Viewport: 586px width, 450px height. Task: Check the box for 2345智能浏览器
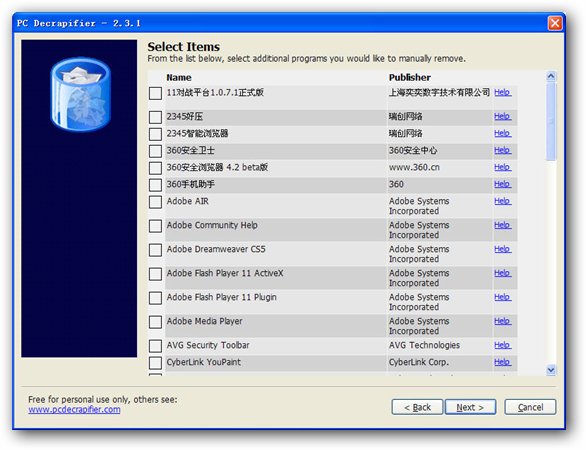pos(155,134)
